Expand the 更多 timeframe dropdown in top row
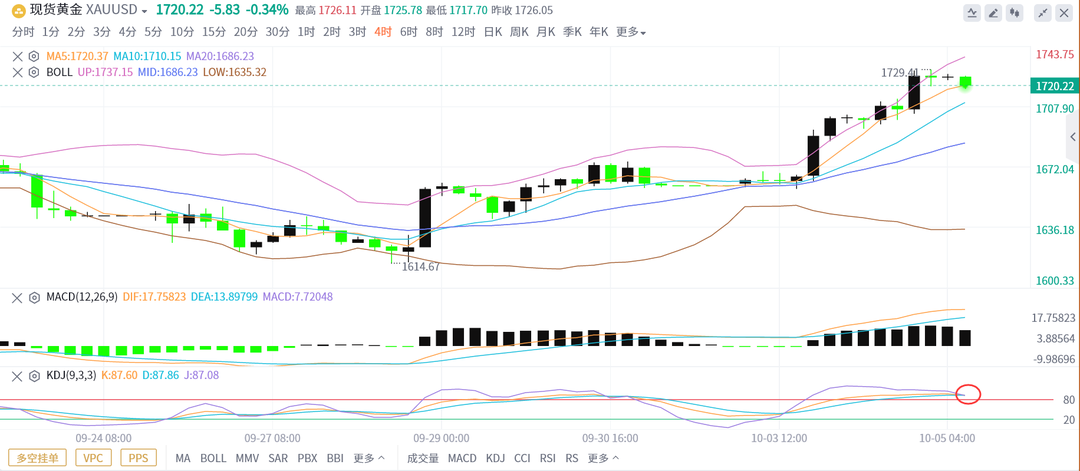 click(630, 32)
